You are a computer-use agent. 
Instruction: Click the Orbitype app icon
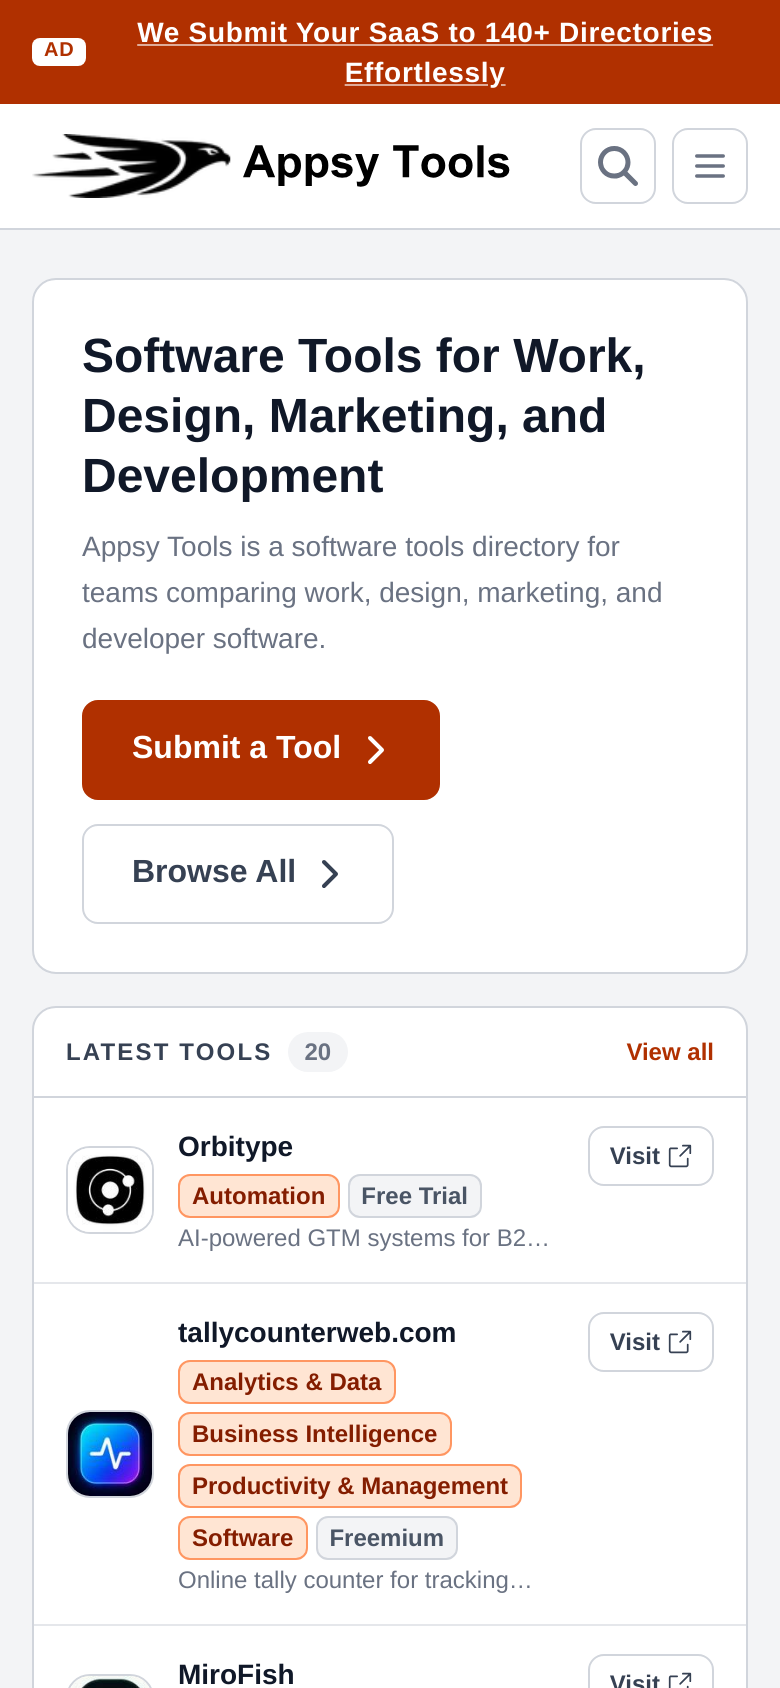tap(110, 1190)
